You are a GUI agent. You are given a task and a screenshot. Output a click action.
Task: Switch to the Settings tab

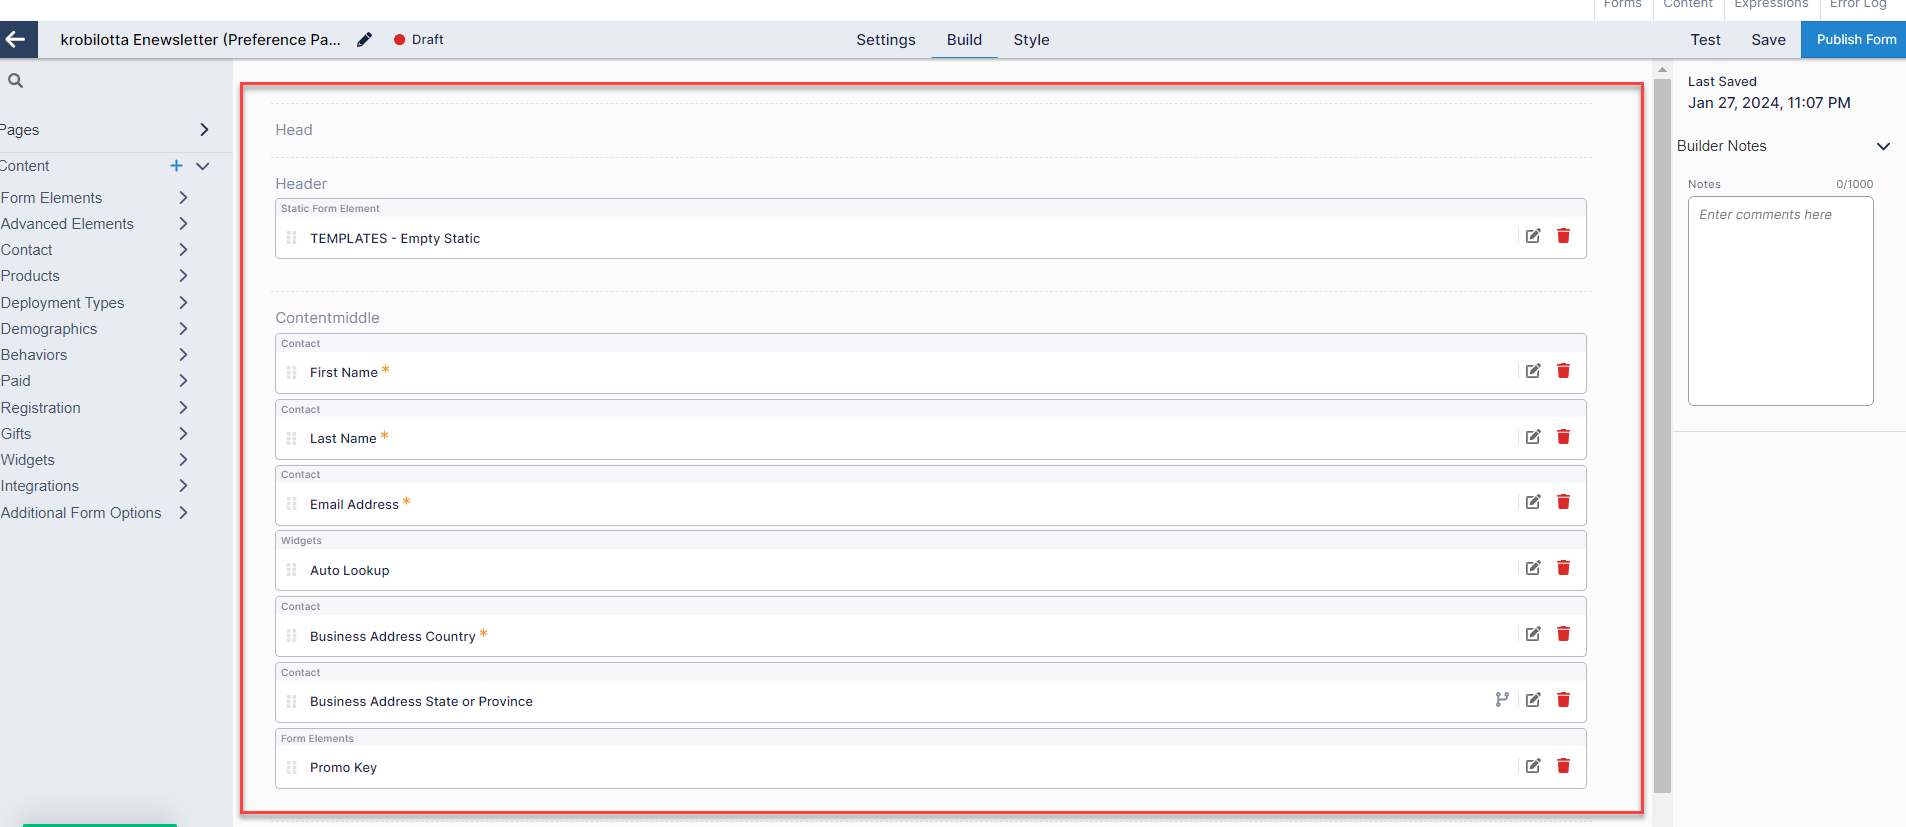tap(885, 40)
